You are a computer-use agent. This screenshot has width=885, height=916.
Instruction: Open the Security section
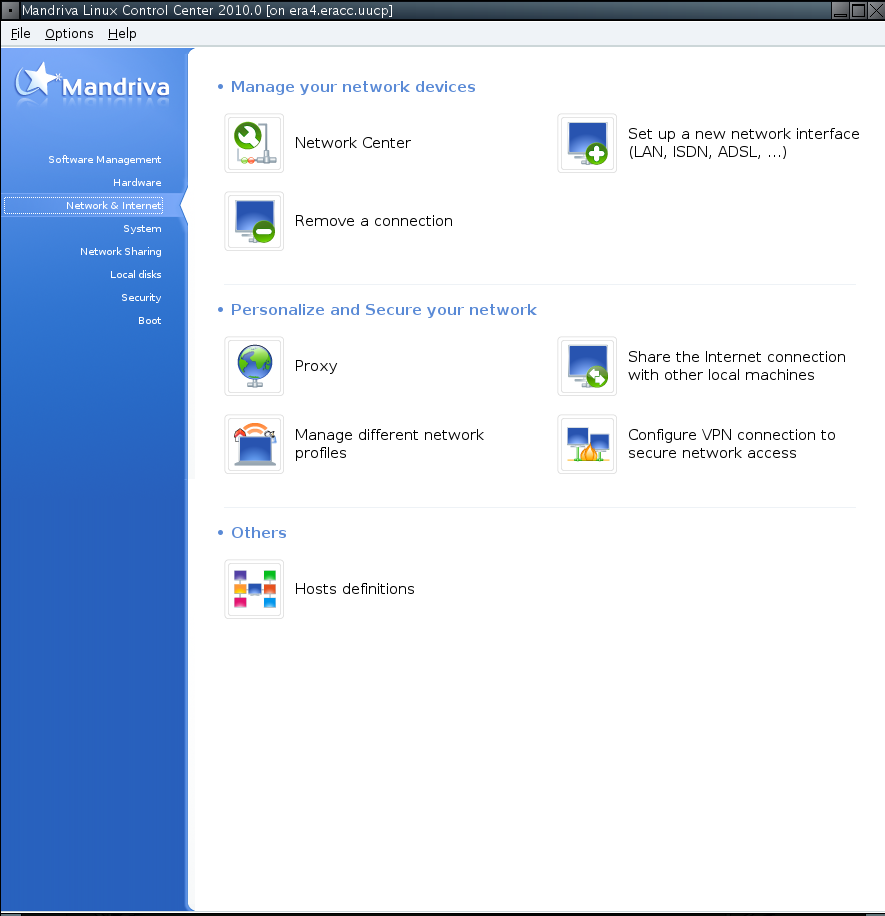(141, 297)
